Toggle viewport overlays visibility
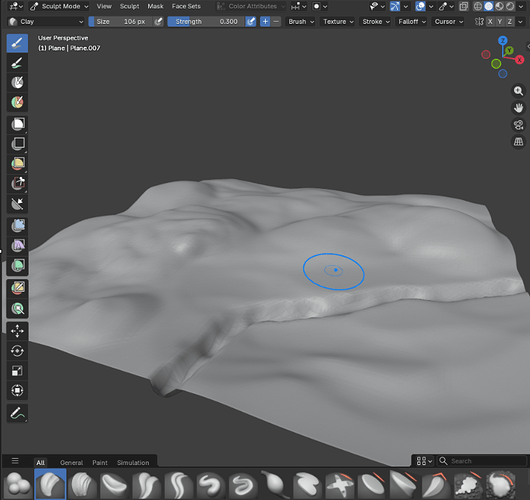This screenshot has height=500, width=530. (x=420, y=6)
